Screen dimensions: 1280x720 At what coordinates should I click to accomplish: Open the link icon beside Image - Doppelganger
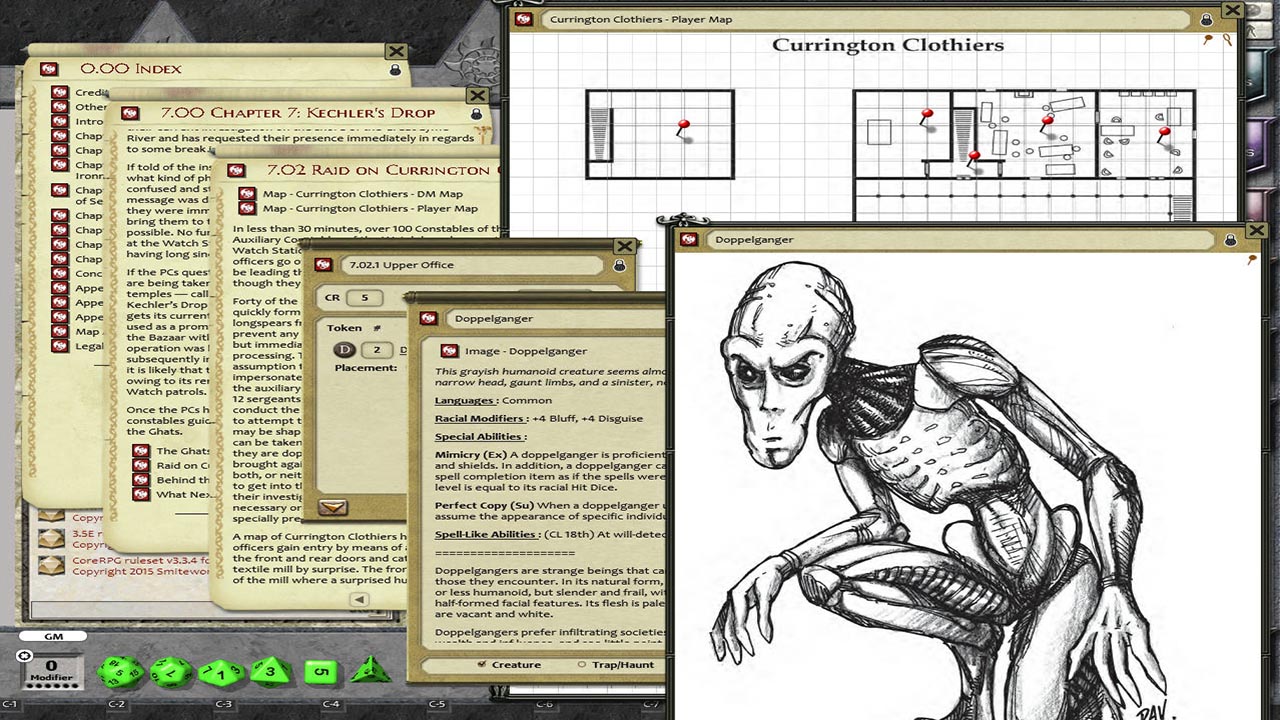tap(449, 351)
